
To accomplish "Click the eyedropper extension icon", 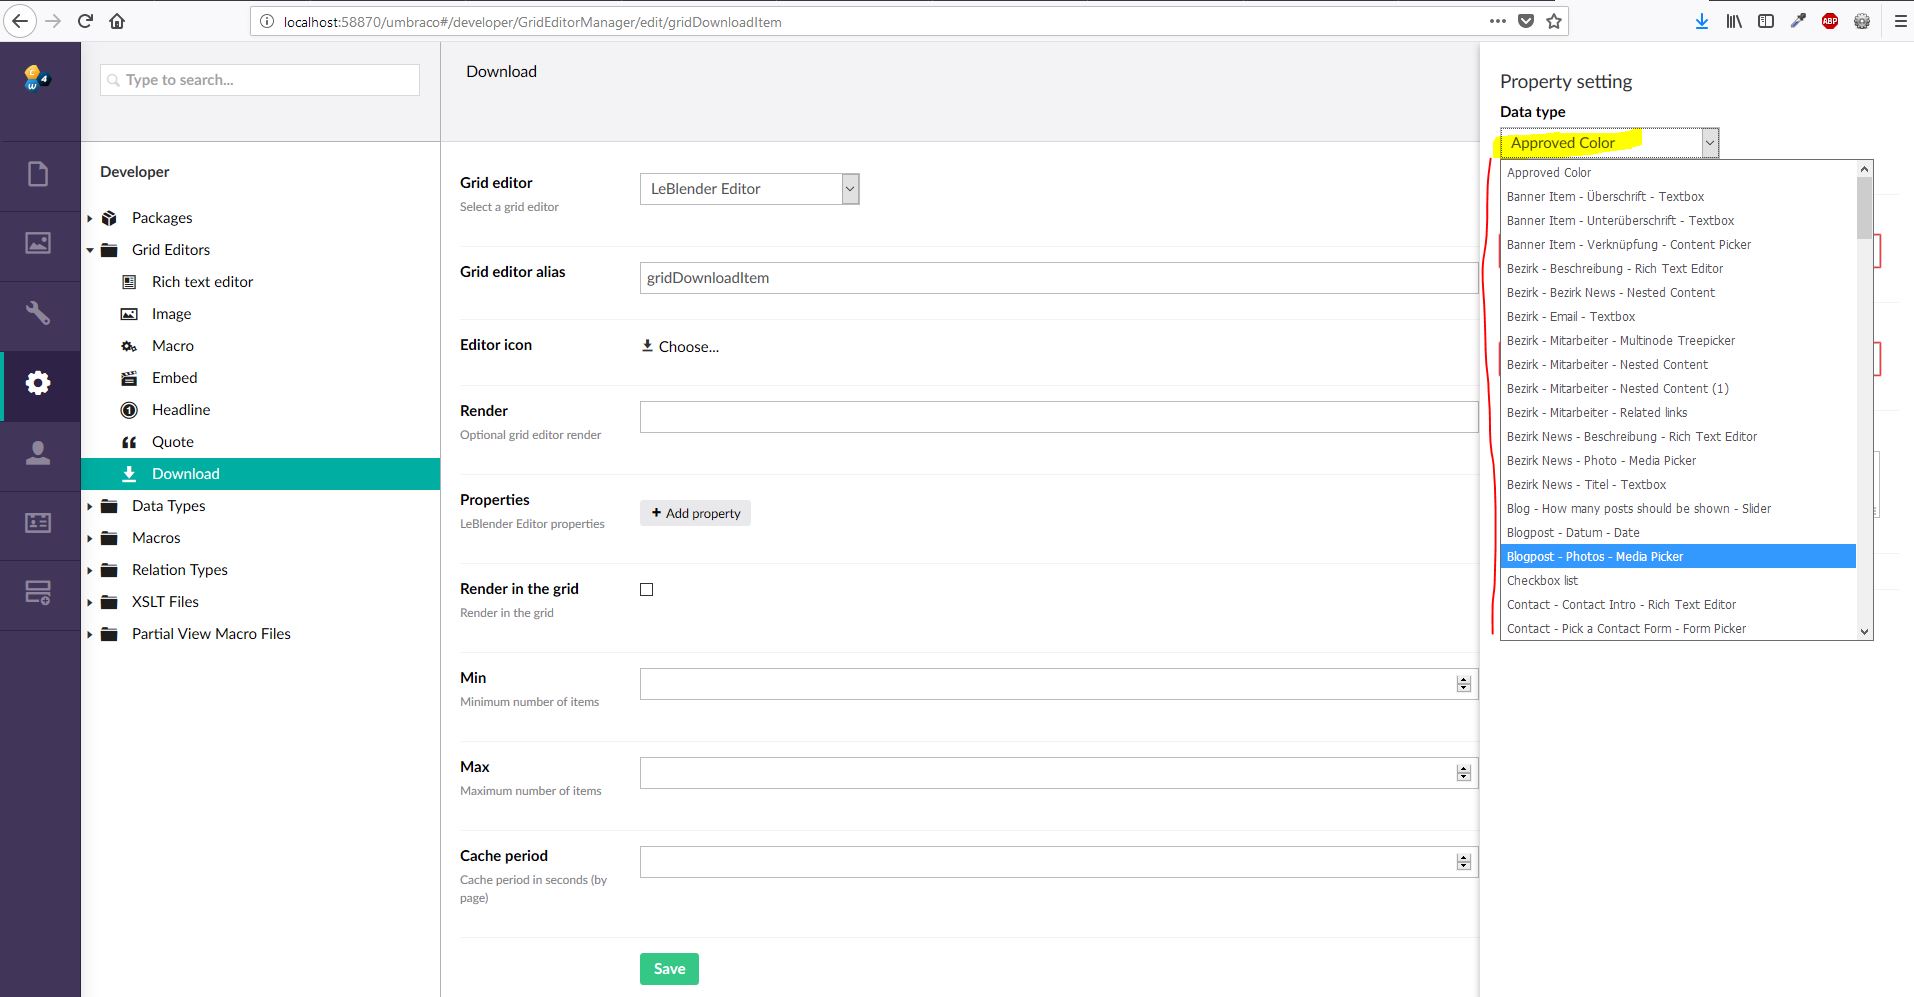I will 1798,21.
